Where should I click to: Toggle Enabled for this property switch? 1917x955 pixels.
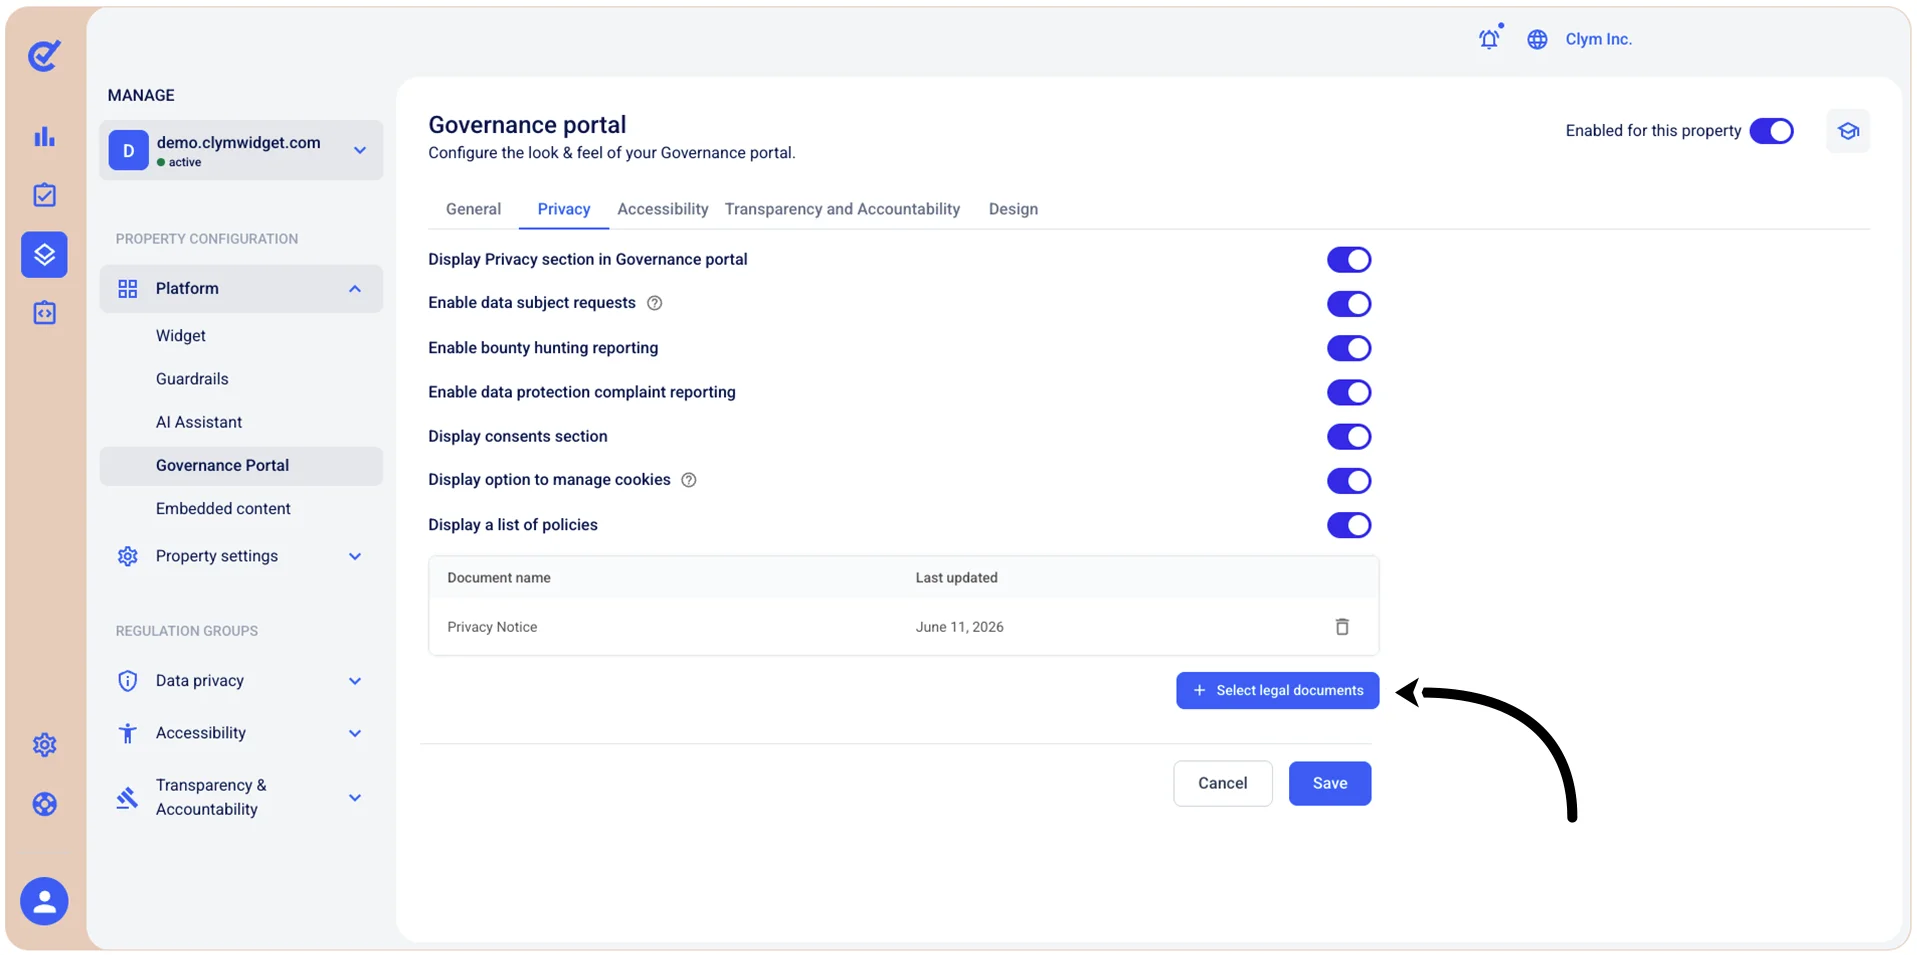pyautogui.click(x=1771, y=131)
